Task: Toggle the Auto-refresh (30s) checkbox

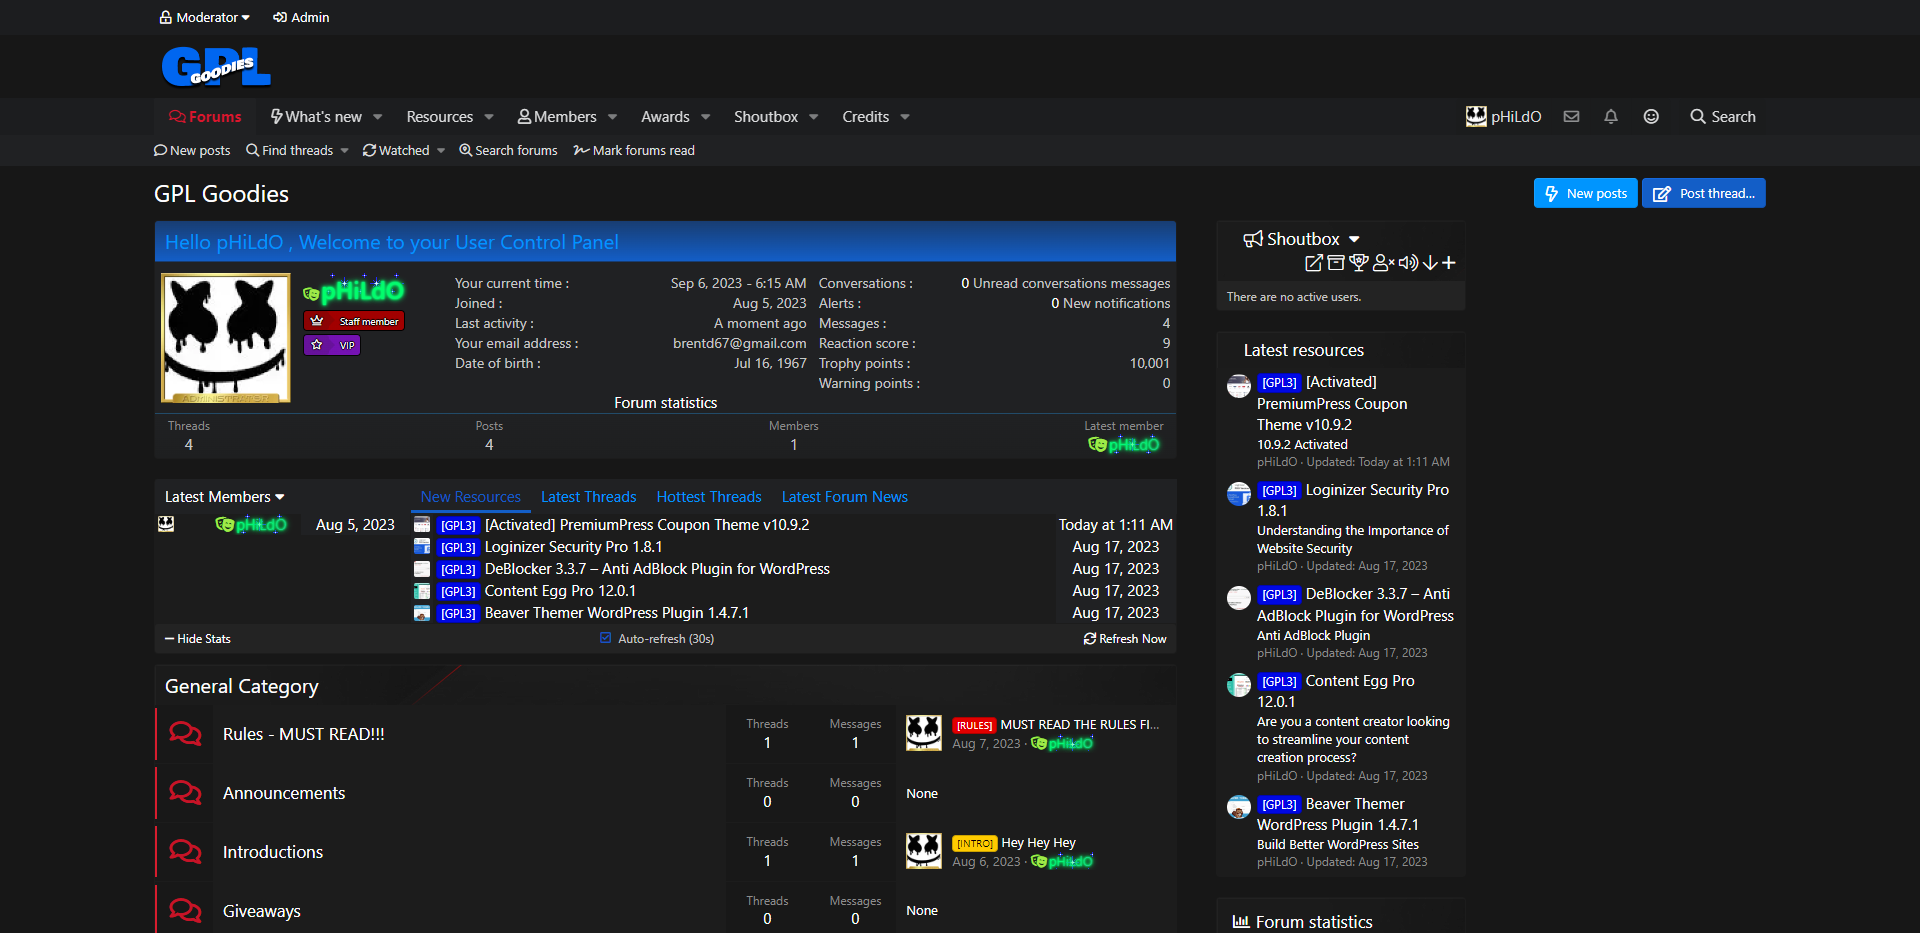Action: [605, 638]
